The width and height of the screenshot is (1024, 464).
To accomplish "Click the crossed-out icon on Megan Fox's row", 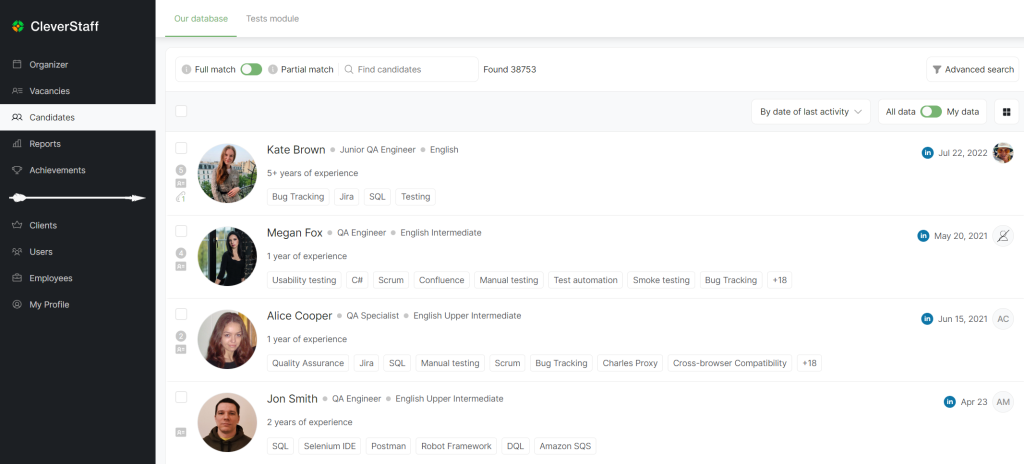I will click(x=1003, y=236).
